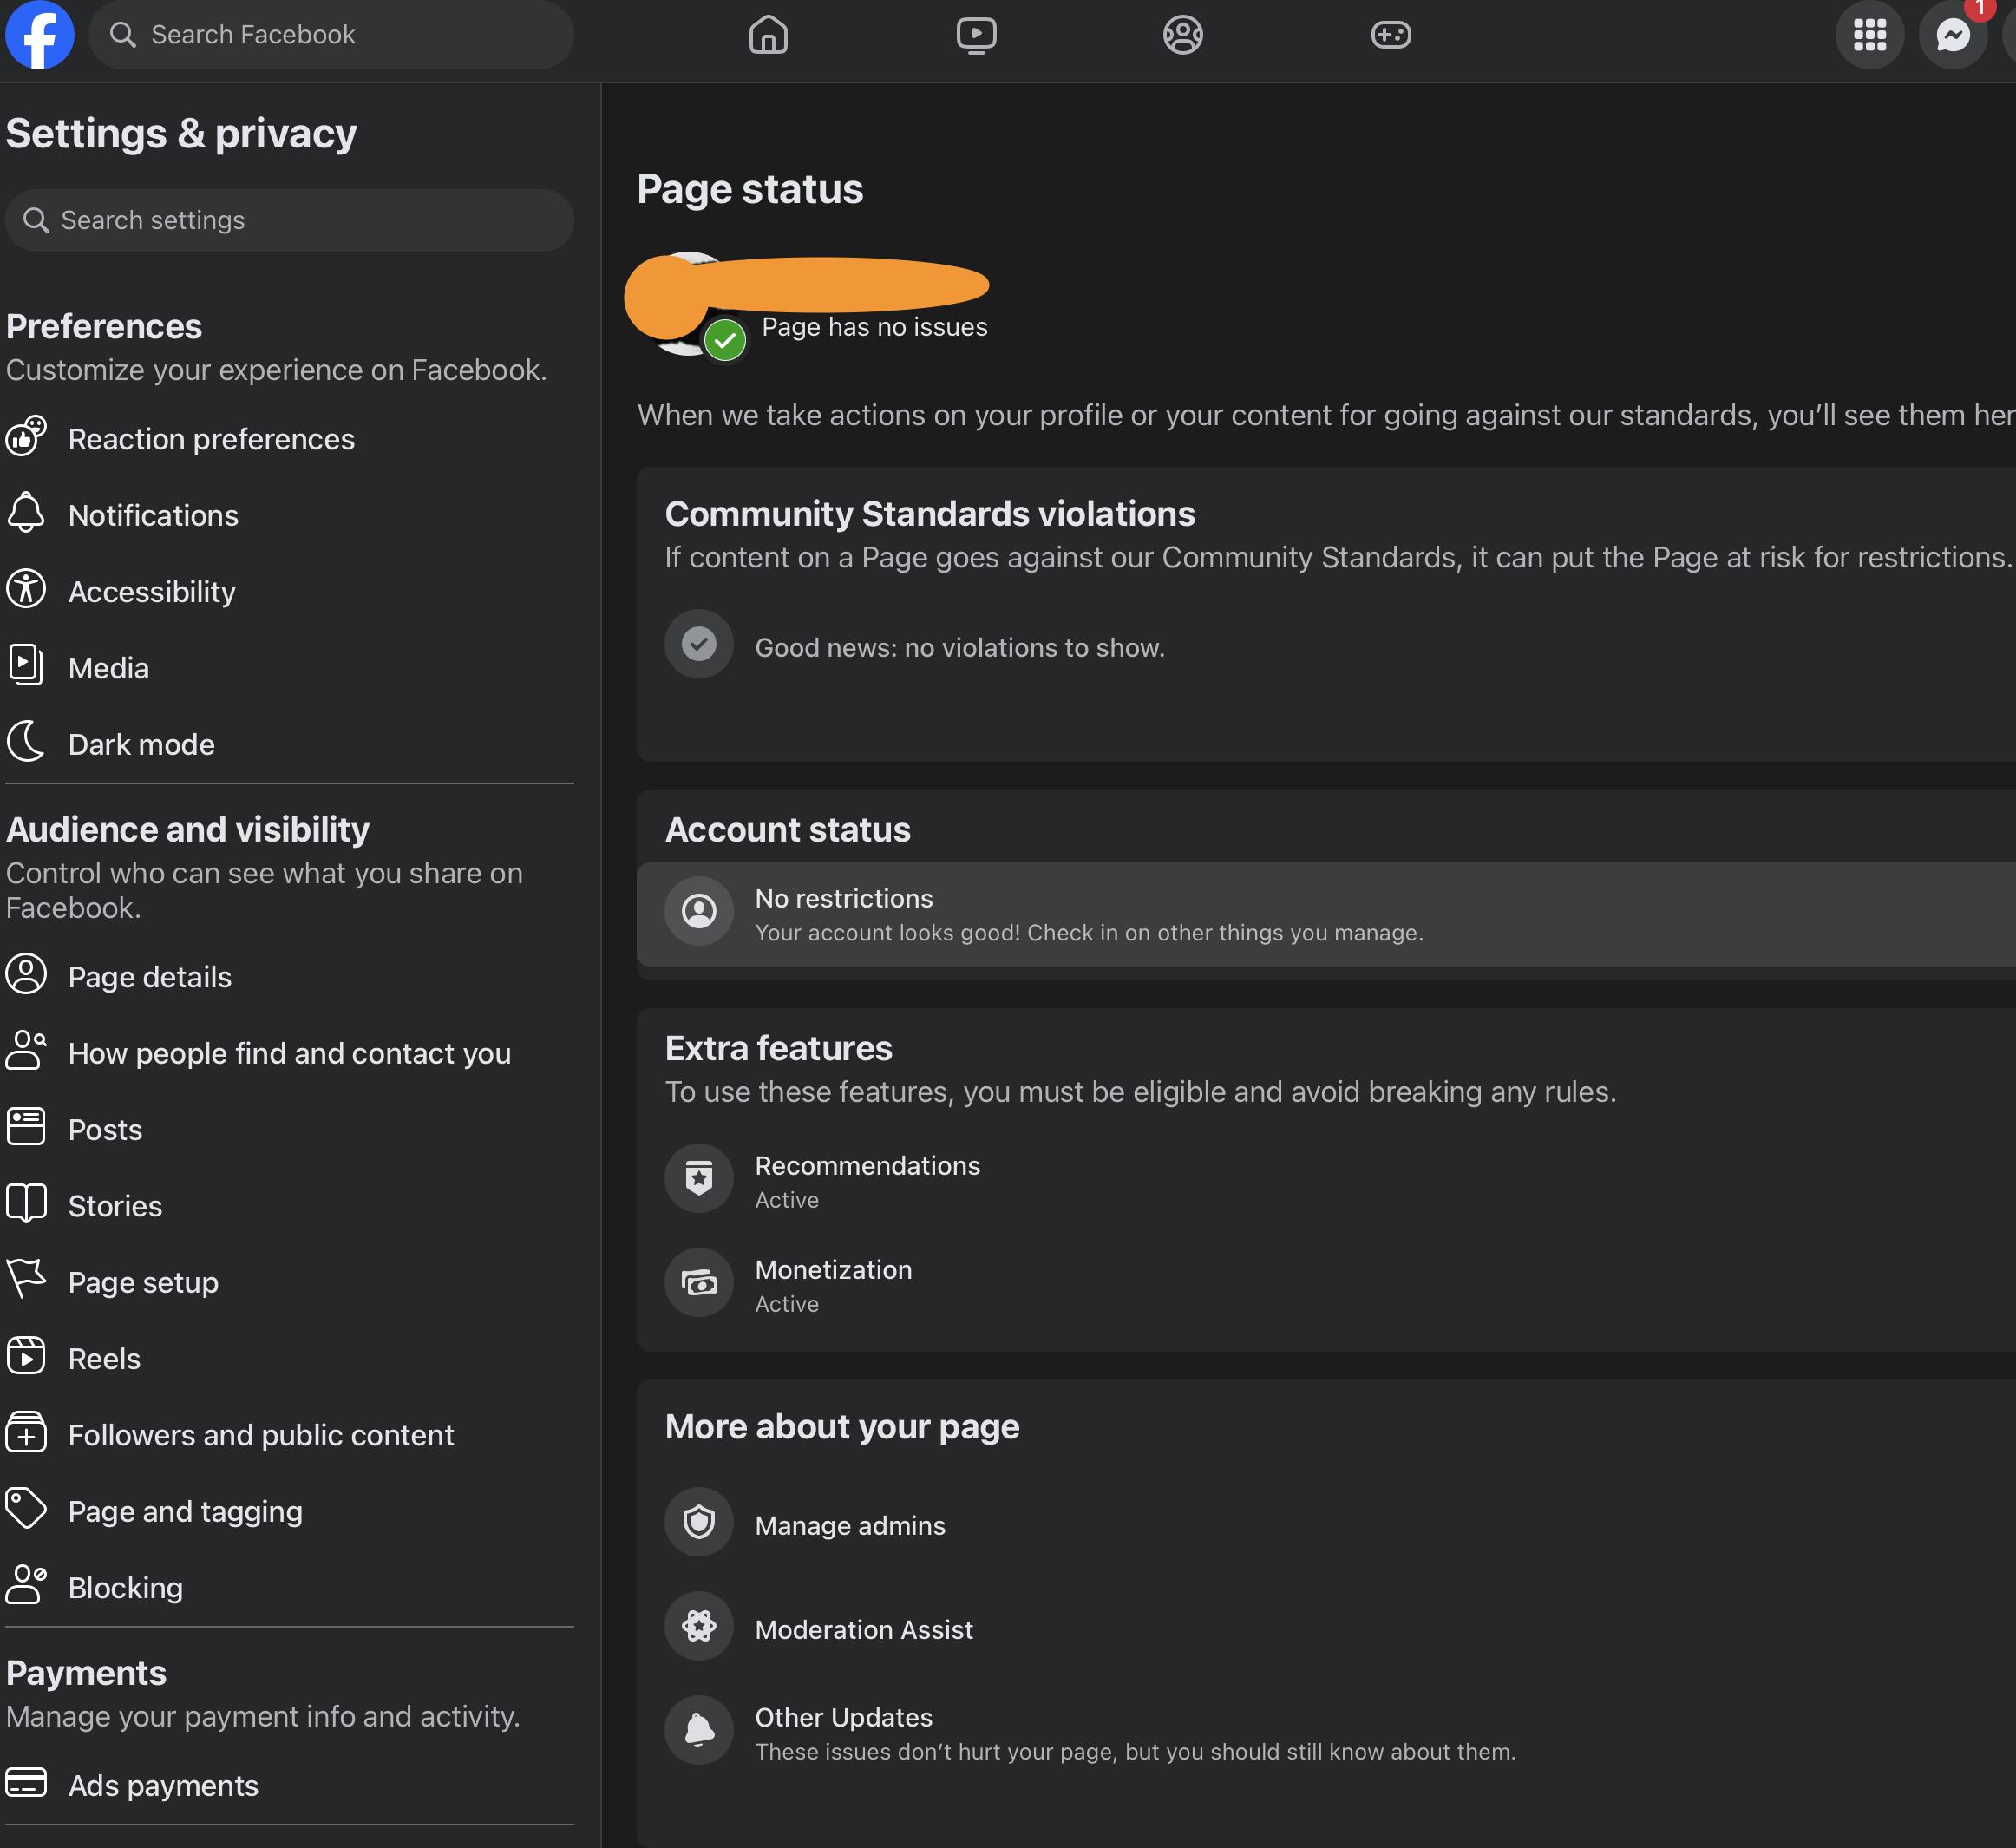
Task: Open Notifications settings
Action: point(153,515)
